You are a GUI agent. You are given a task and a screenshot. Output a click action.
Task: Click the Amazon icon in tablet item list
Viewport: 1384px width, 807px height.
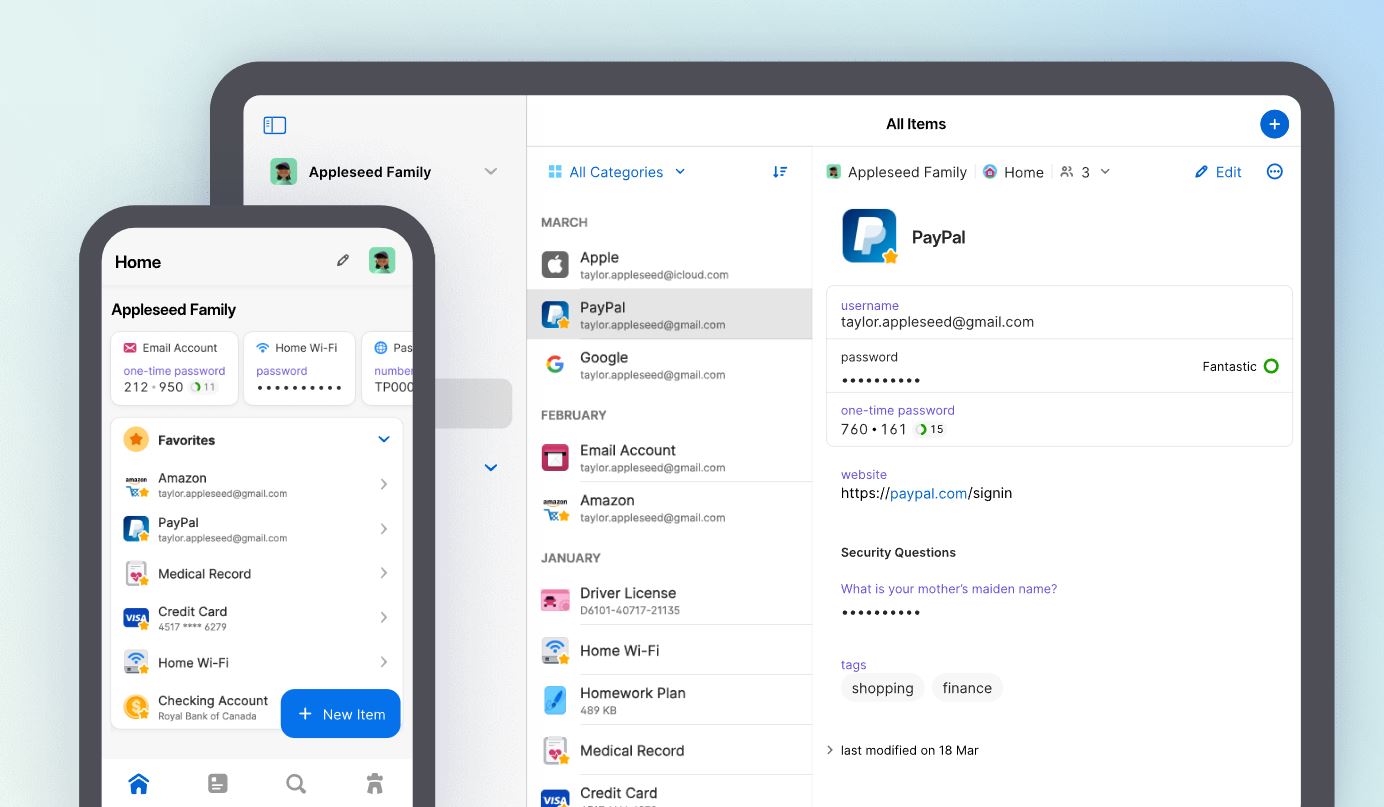[x=555, y=508]
